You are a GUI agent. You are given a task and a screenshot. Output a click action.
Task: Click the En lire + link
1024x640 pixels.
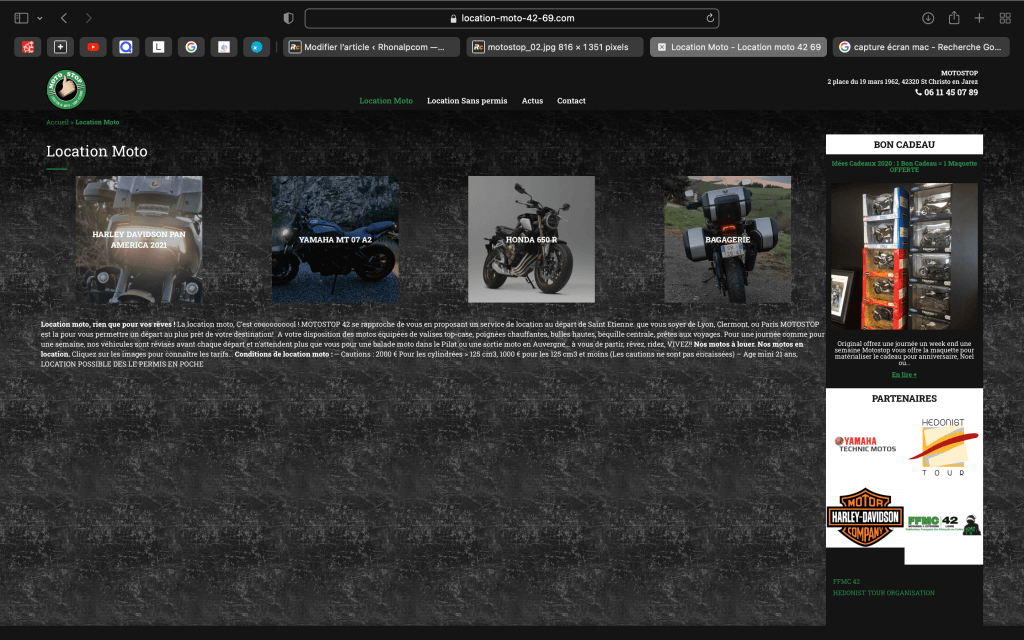pos(904,375)
